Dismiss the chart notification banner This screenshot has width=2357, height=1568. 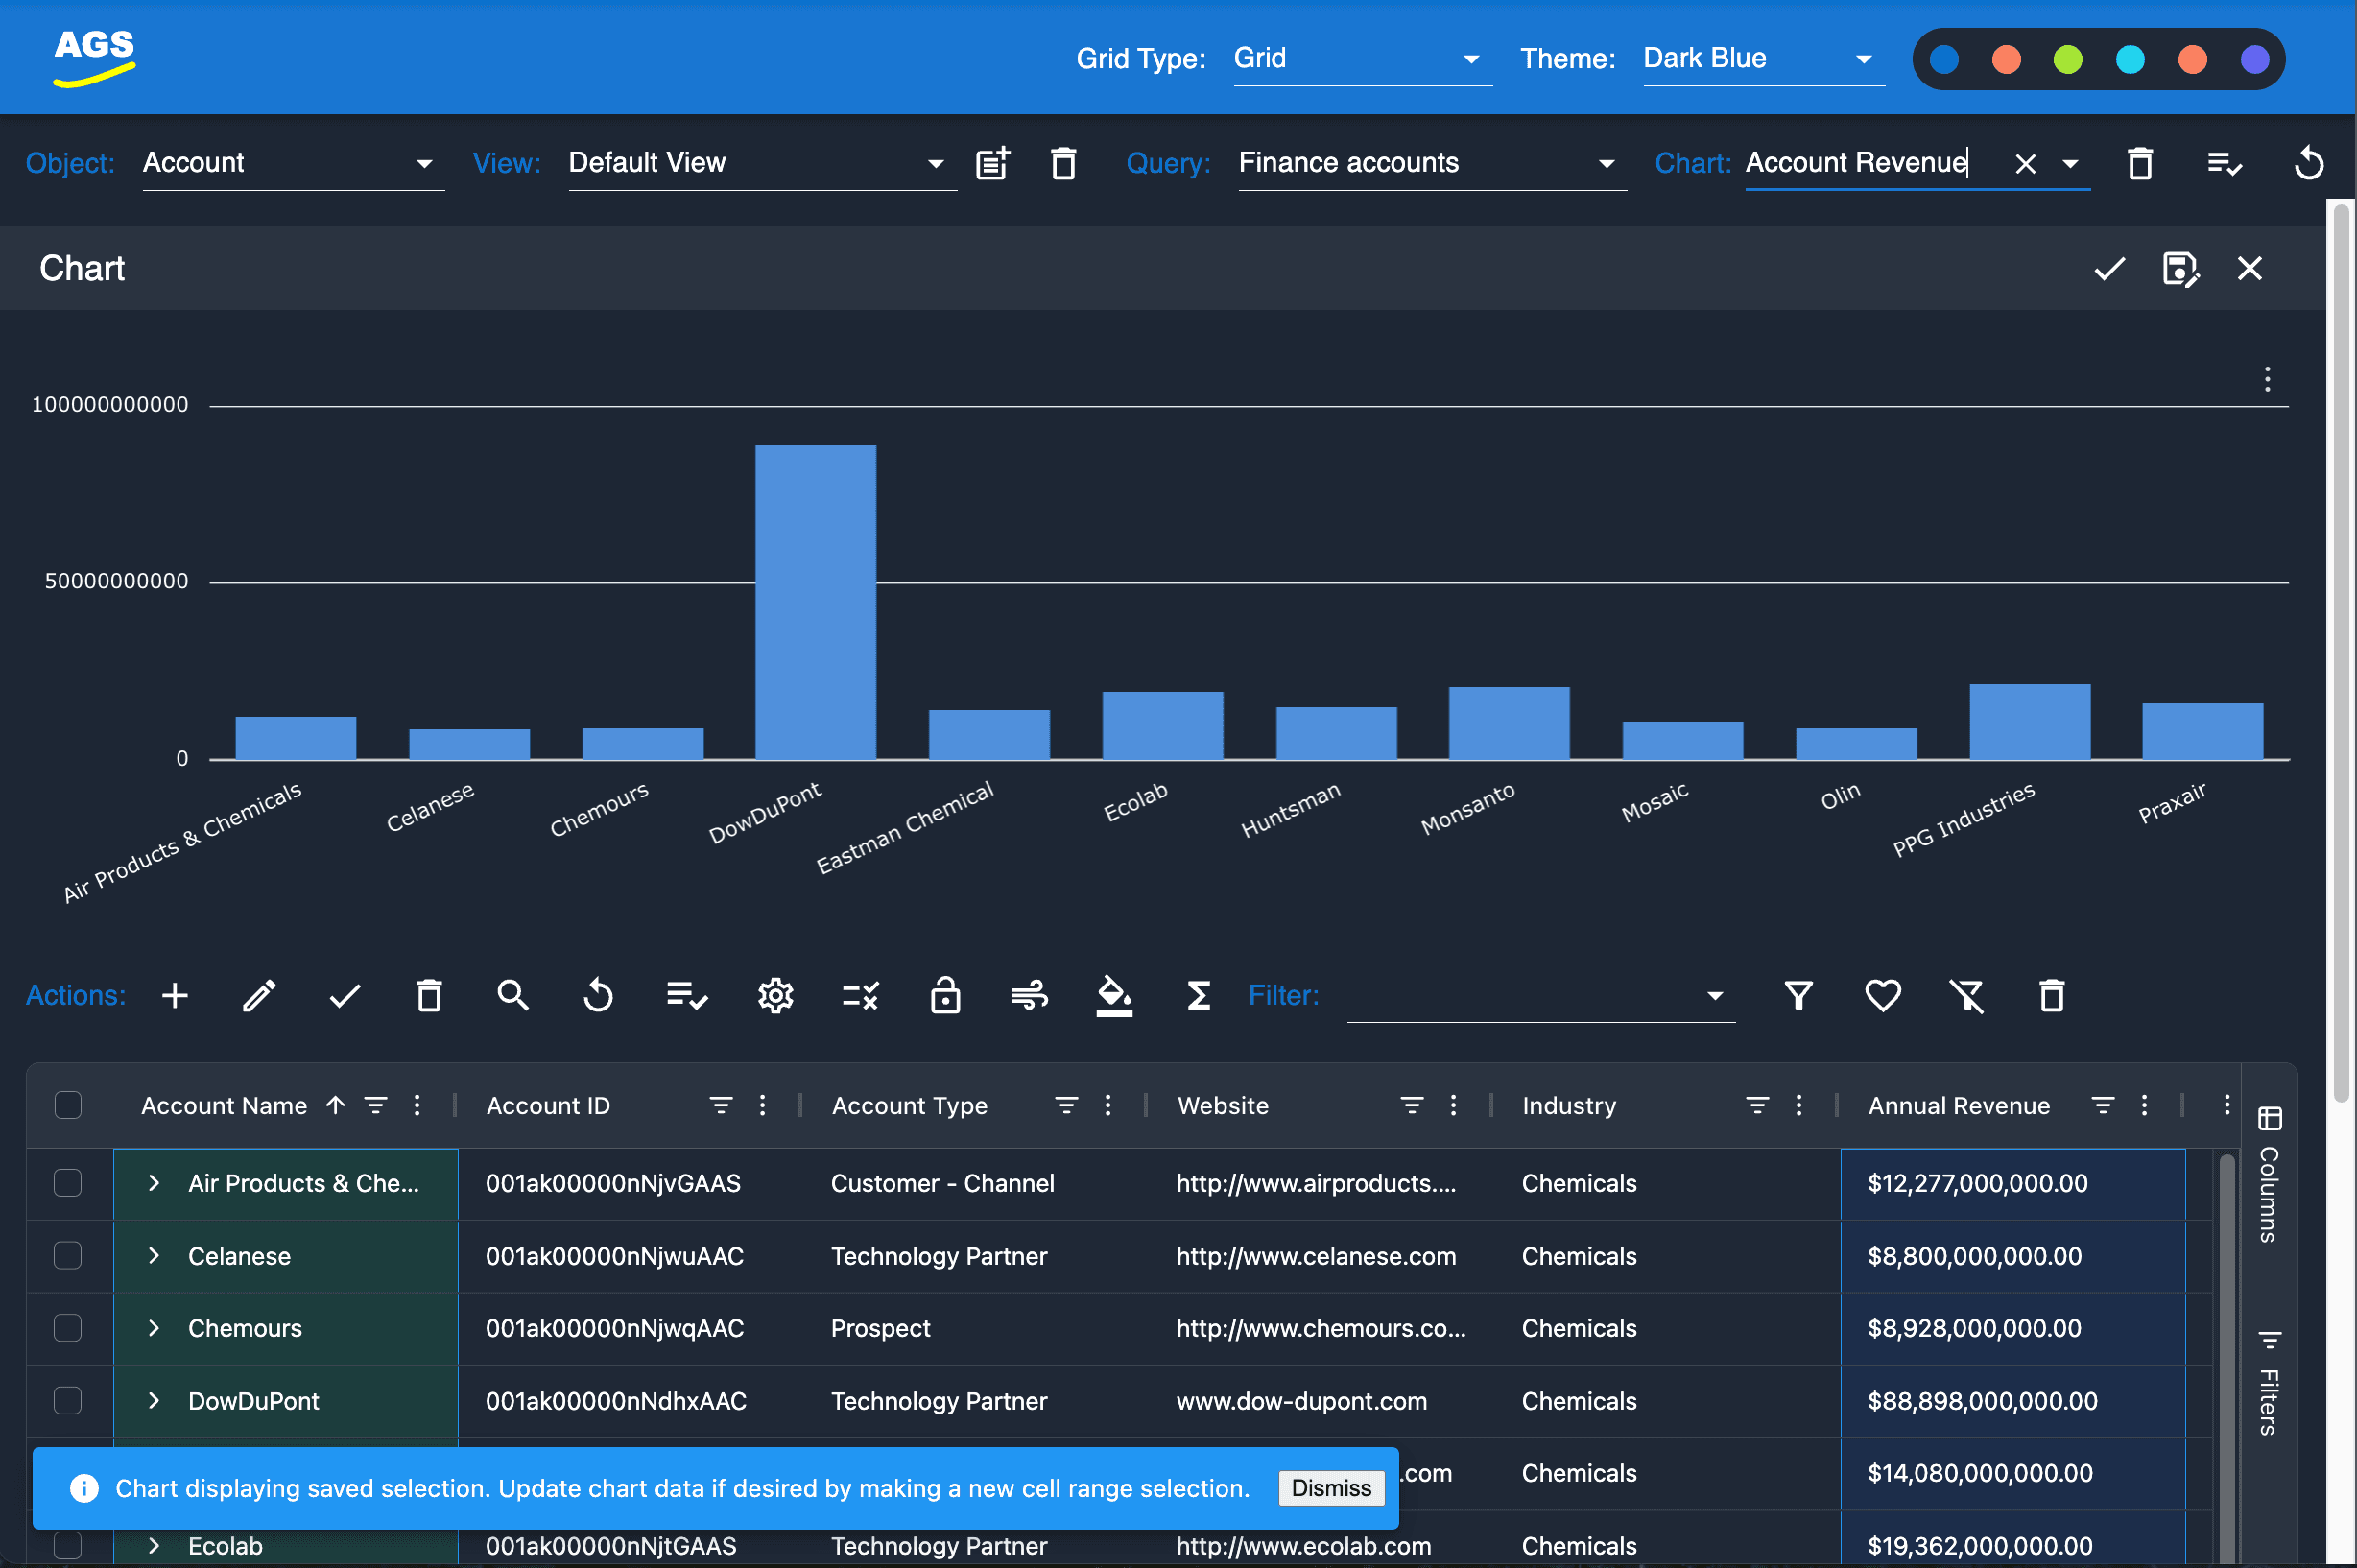pyautogui.click(x=1330, y=1488)
